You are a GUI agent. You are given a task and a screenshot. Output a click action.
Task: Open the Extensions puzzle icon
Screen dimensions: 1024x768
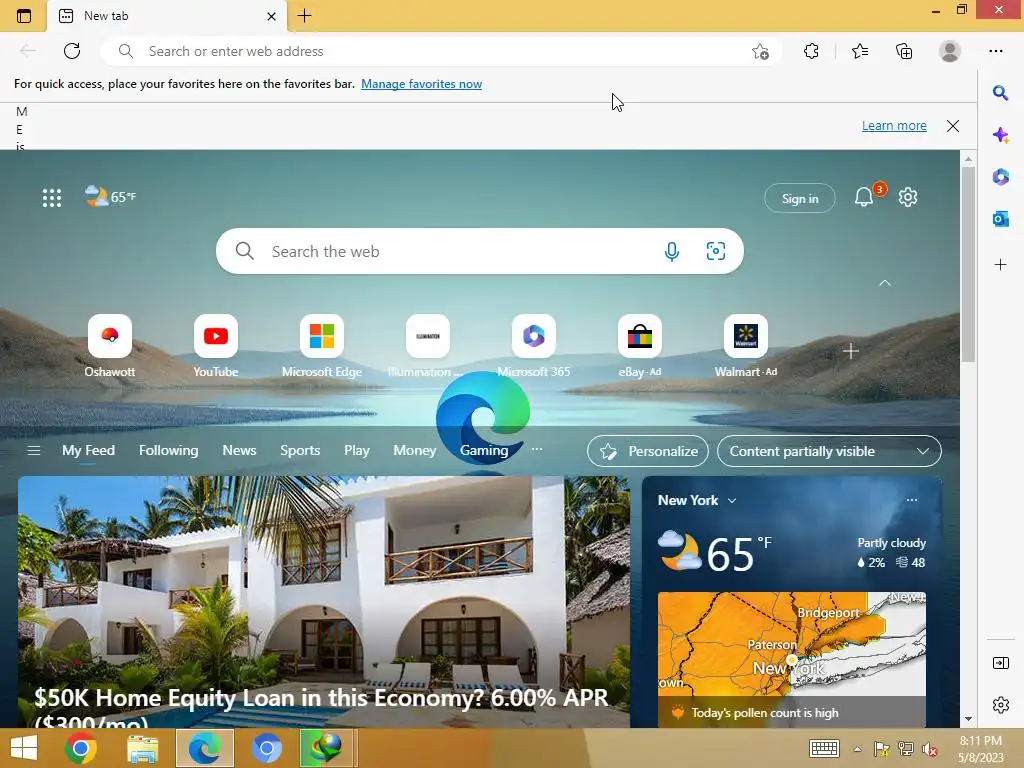coord(811,51)
